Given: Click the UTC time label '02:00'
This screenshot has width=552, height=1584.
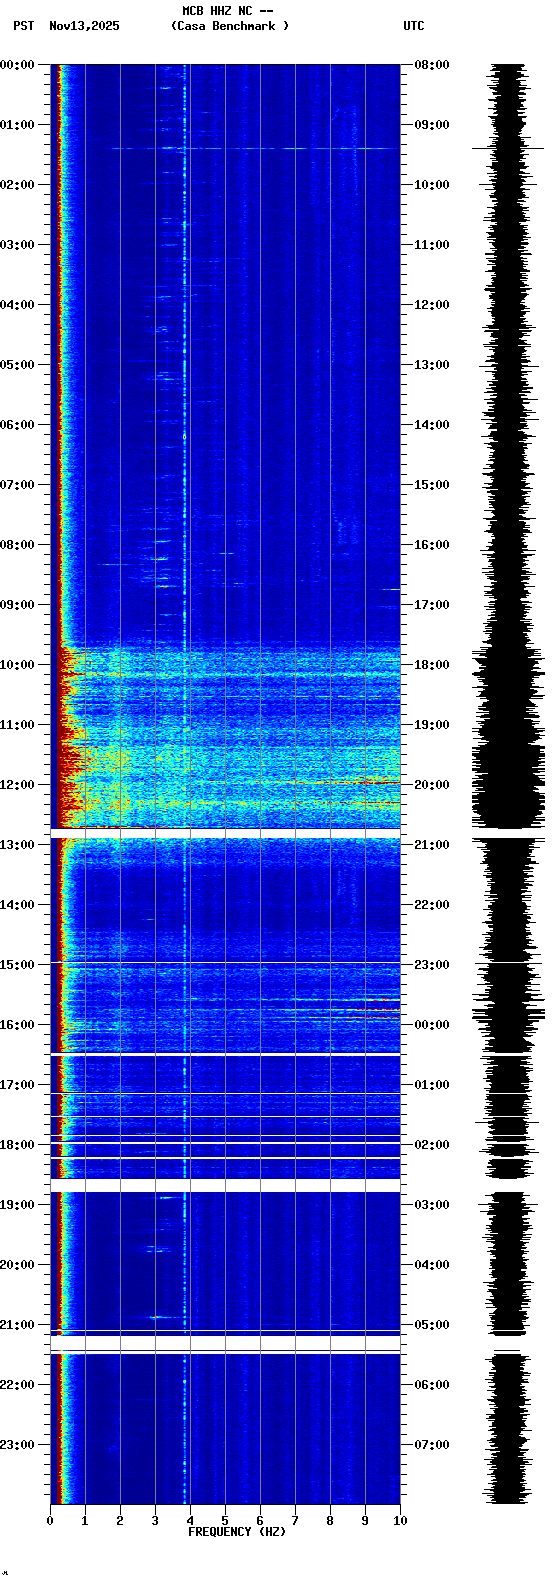Looking at the screenshot, I should coord(432,1145).
